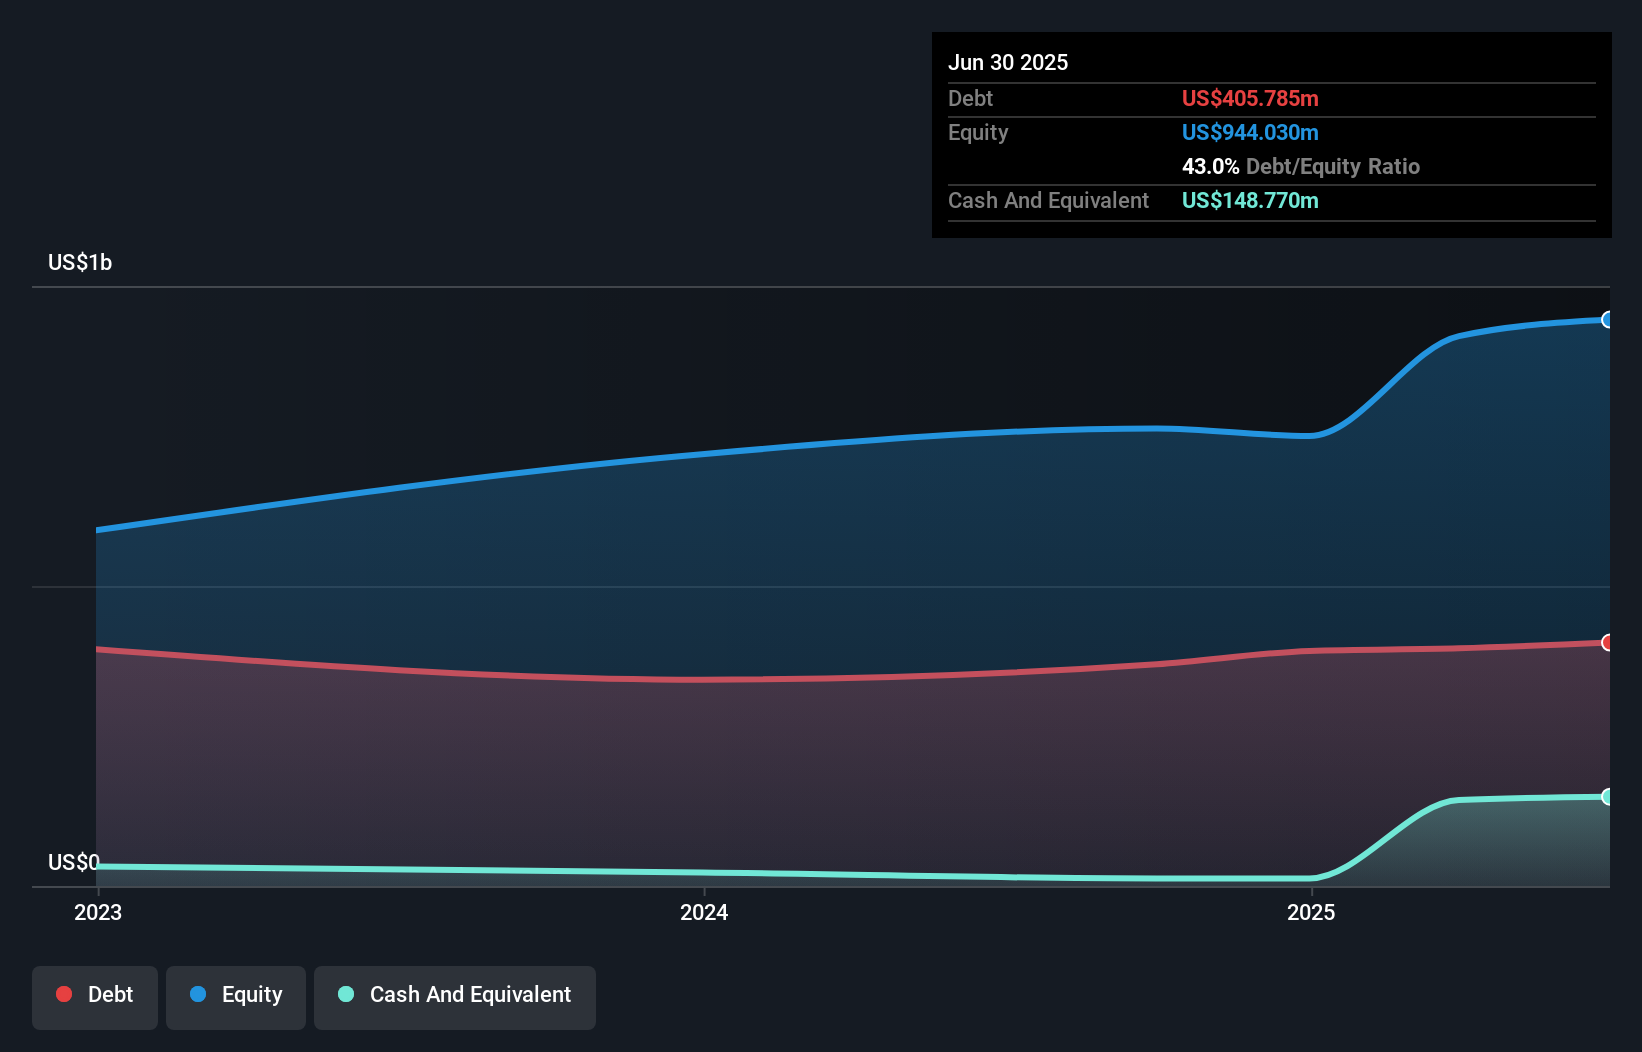The width and height of the screenshot is (1642, 1052).
Task: Select the Equity endpoint marker on the chart
Action: tap(1606, 320)
